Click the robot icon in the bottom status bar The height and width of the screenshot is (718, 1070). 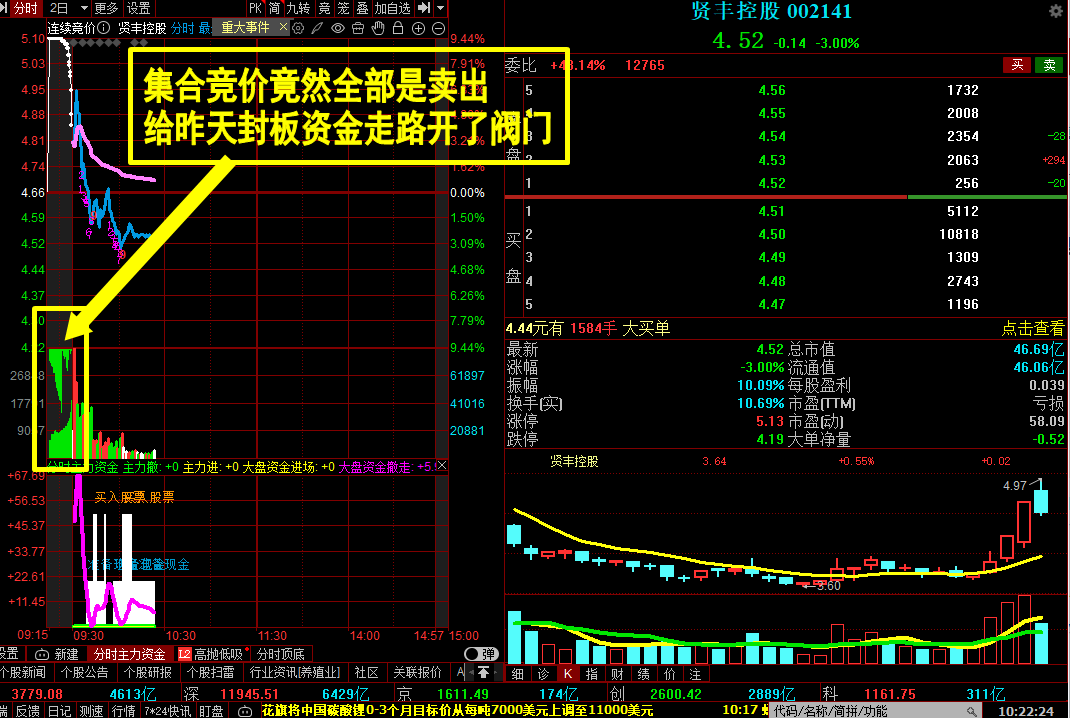pos(244,711)
